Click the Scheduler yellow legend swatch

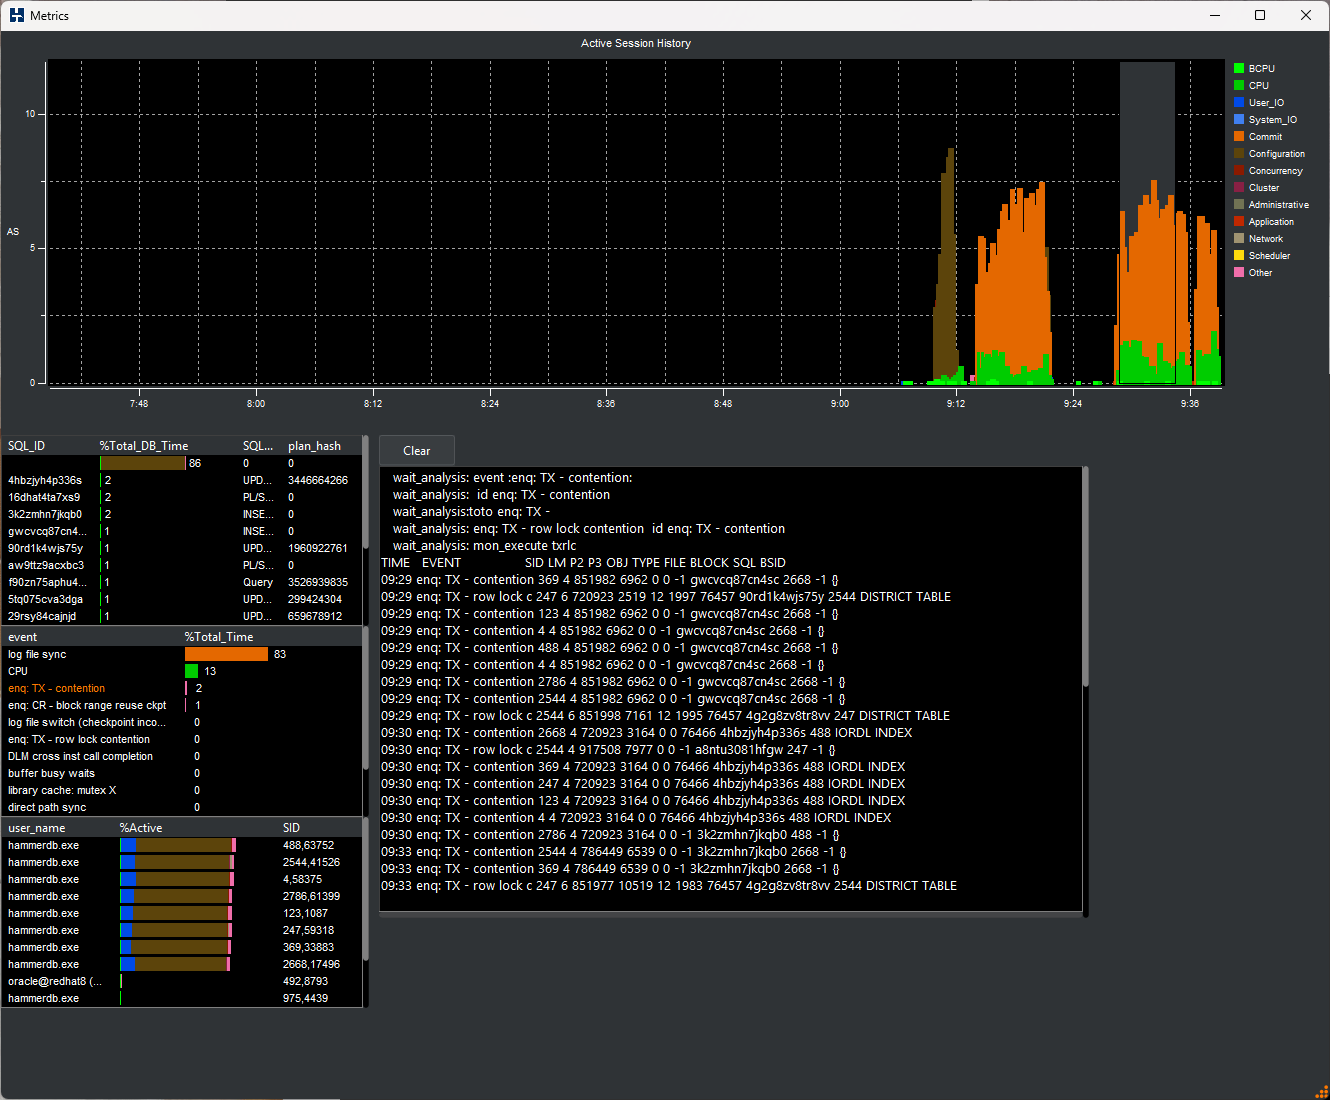[1239, 256]
